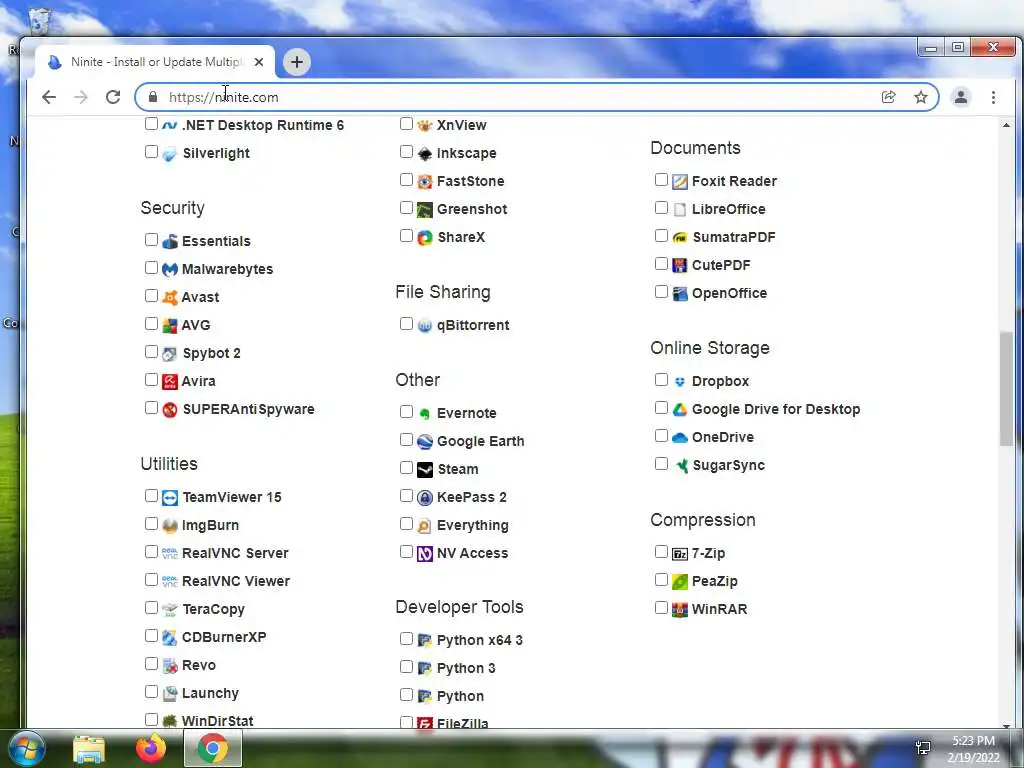Screen dimensions: 1024x768
Task: Tick the TeraCopy checkbox
Action: click(151, 608)
